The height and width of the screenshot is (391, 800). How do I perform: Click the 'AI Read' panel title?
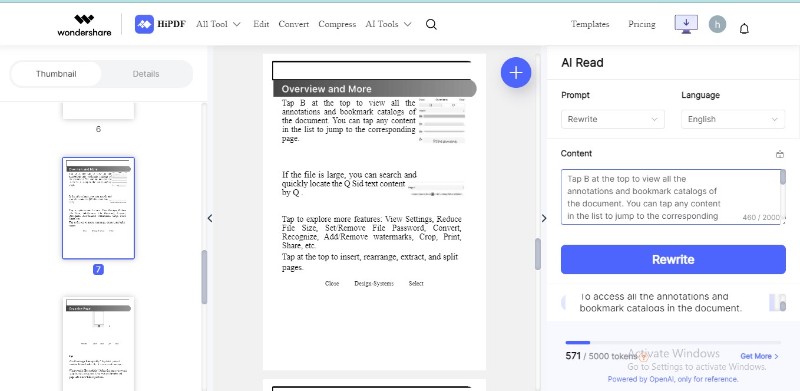pos(582,63)
